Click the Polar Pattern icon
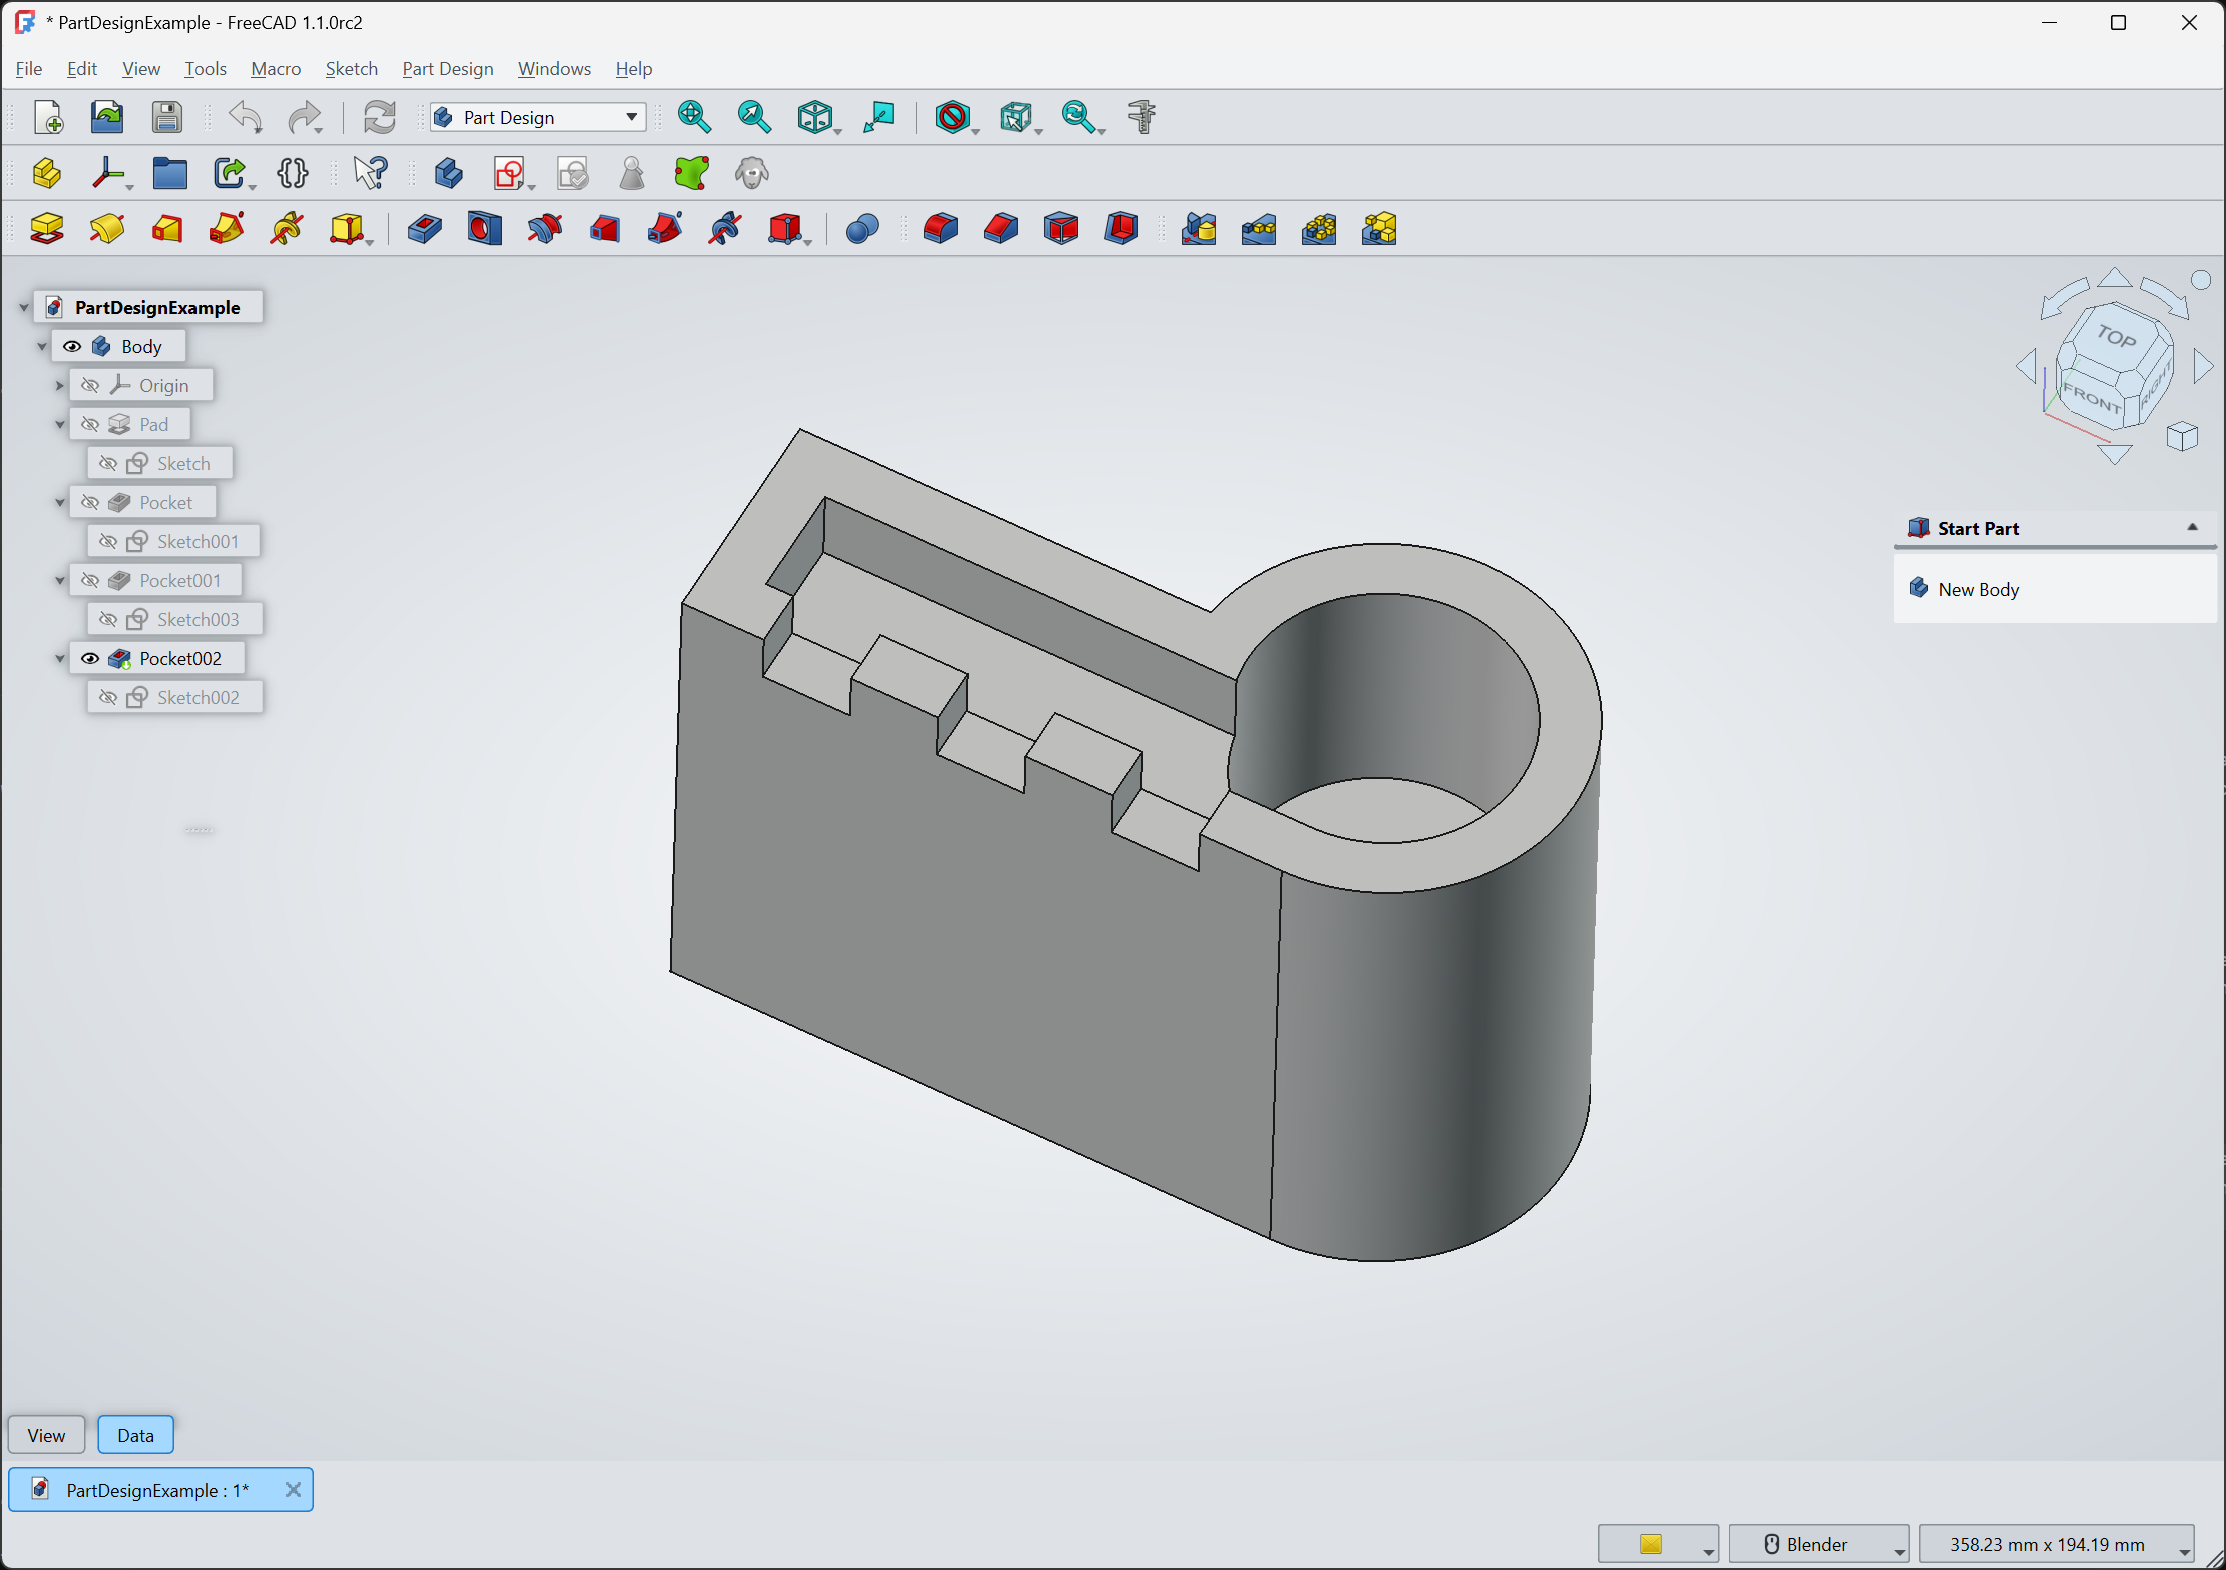Screen dimensions: 2226x1570 point(1318,229)
